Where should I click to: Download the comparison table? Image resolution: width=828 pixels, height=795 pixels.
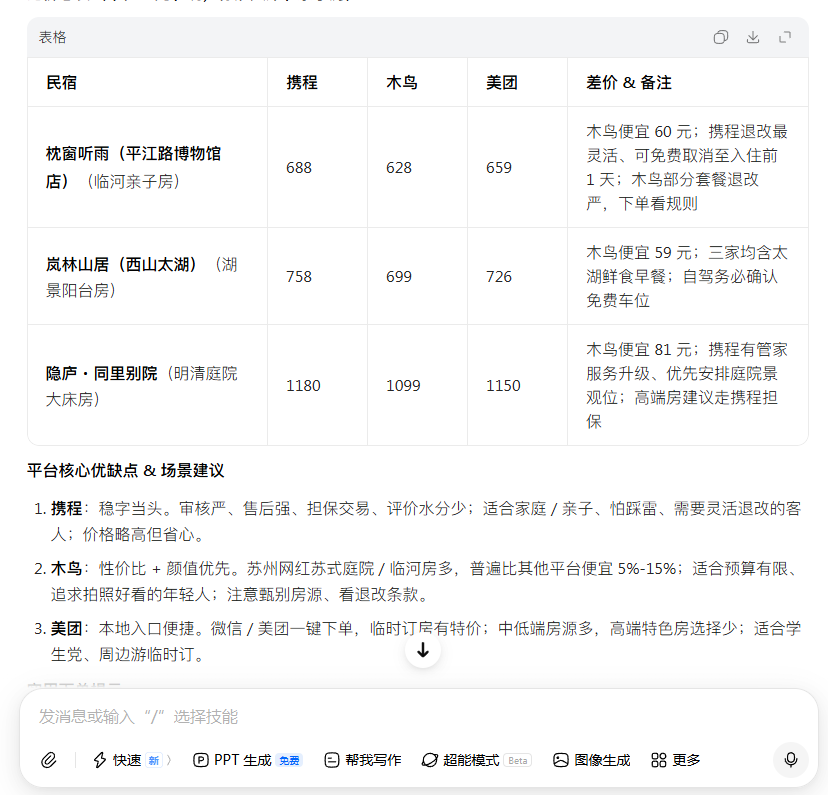click(x=751, y=37)
